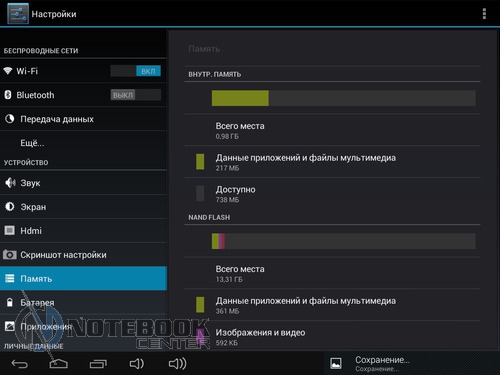
Task: Open internal app data entry 217 МБ
Action: coord(332,162)
